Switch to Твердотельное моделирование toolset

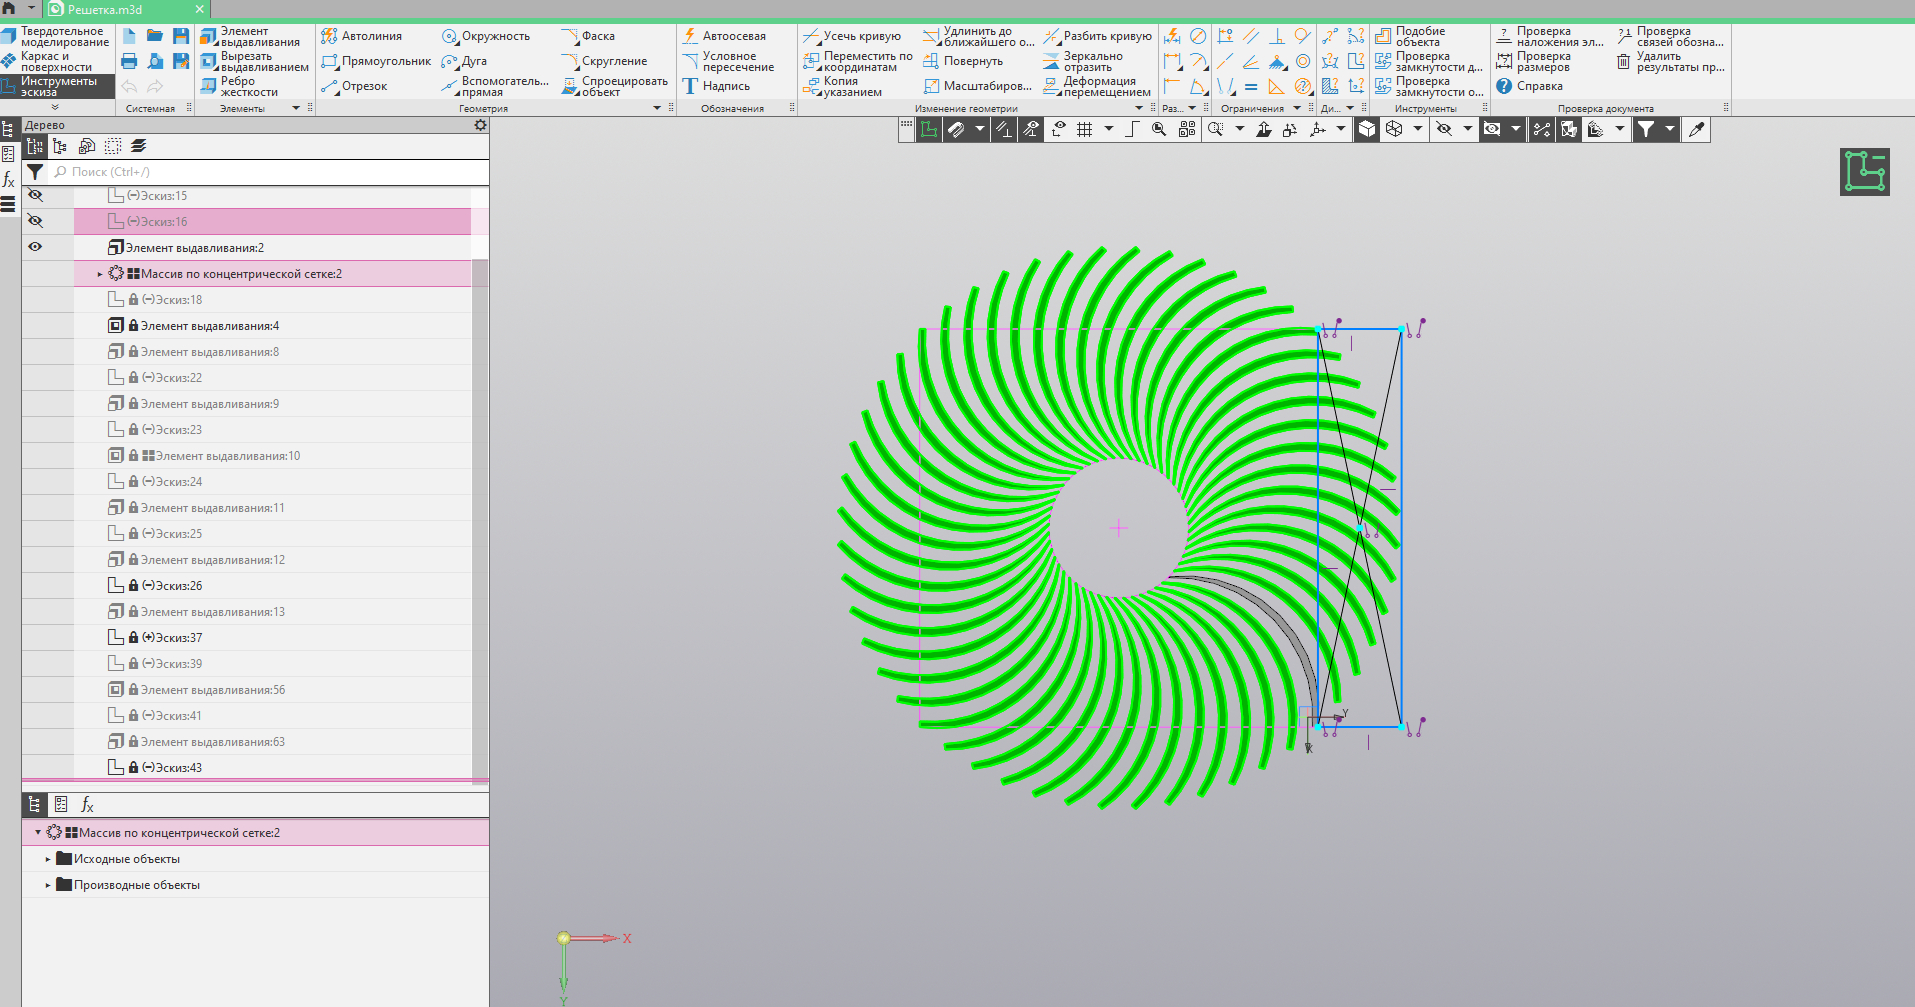click(55, 37)
